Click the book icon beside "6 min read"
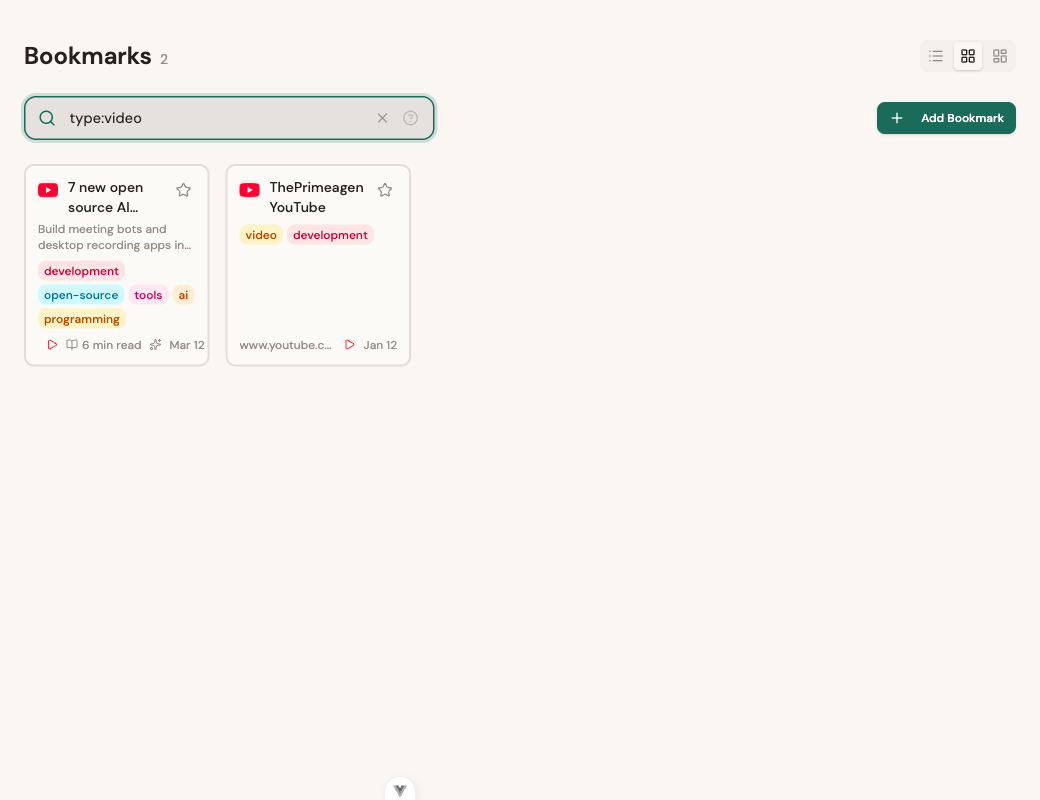The image size is (1040, 800). click(72, 345)
